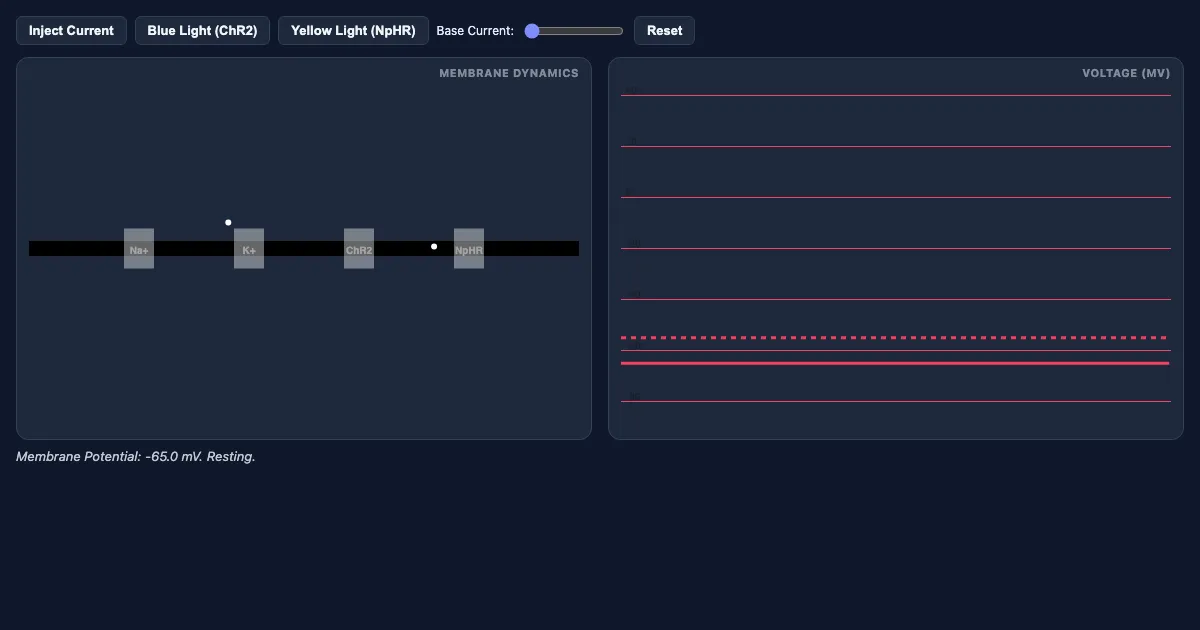Click the Inject Current button

[71, 31]
